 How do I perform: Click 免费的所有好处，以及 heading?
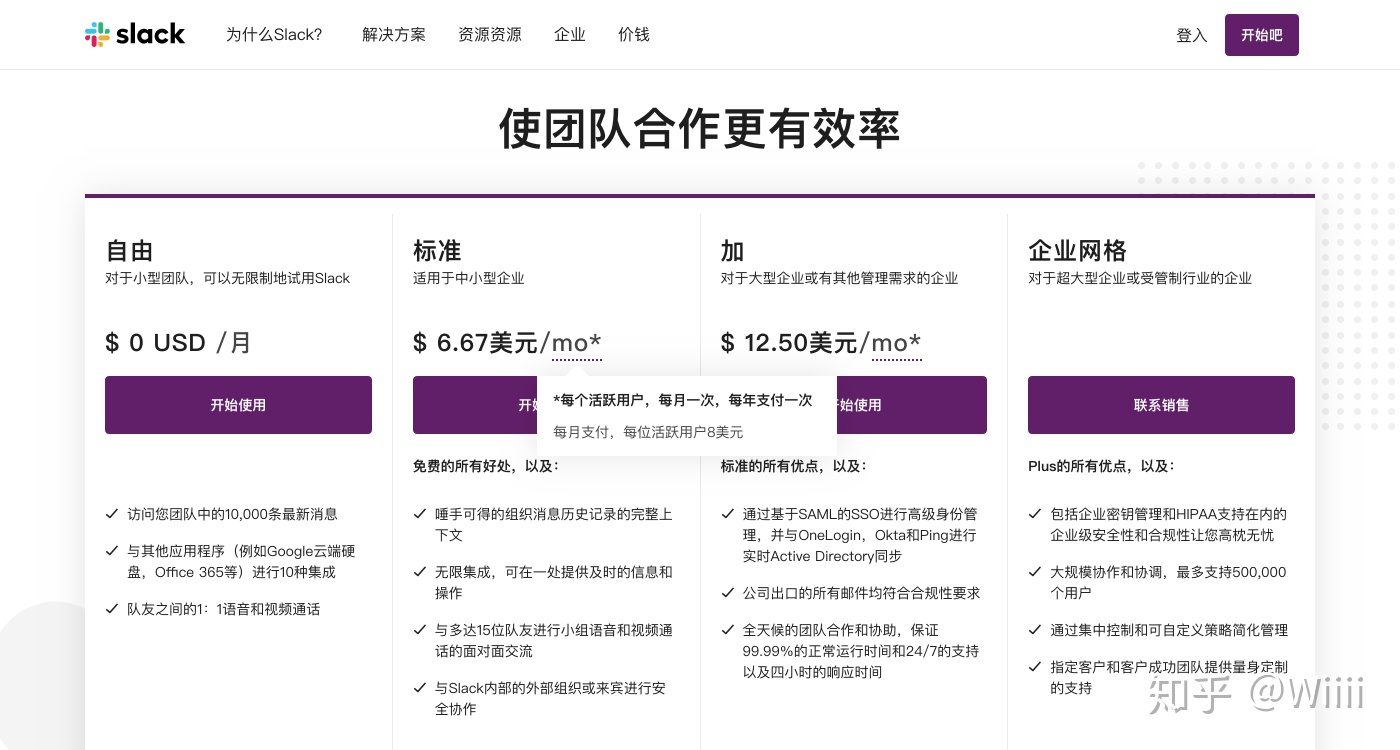click(486, 466)
